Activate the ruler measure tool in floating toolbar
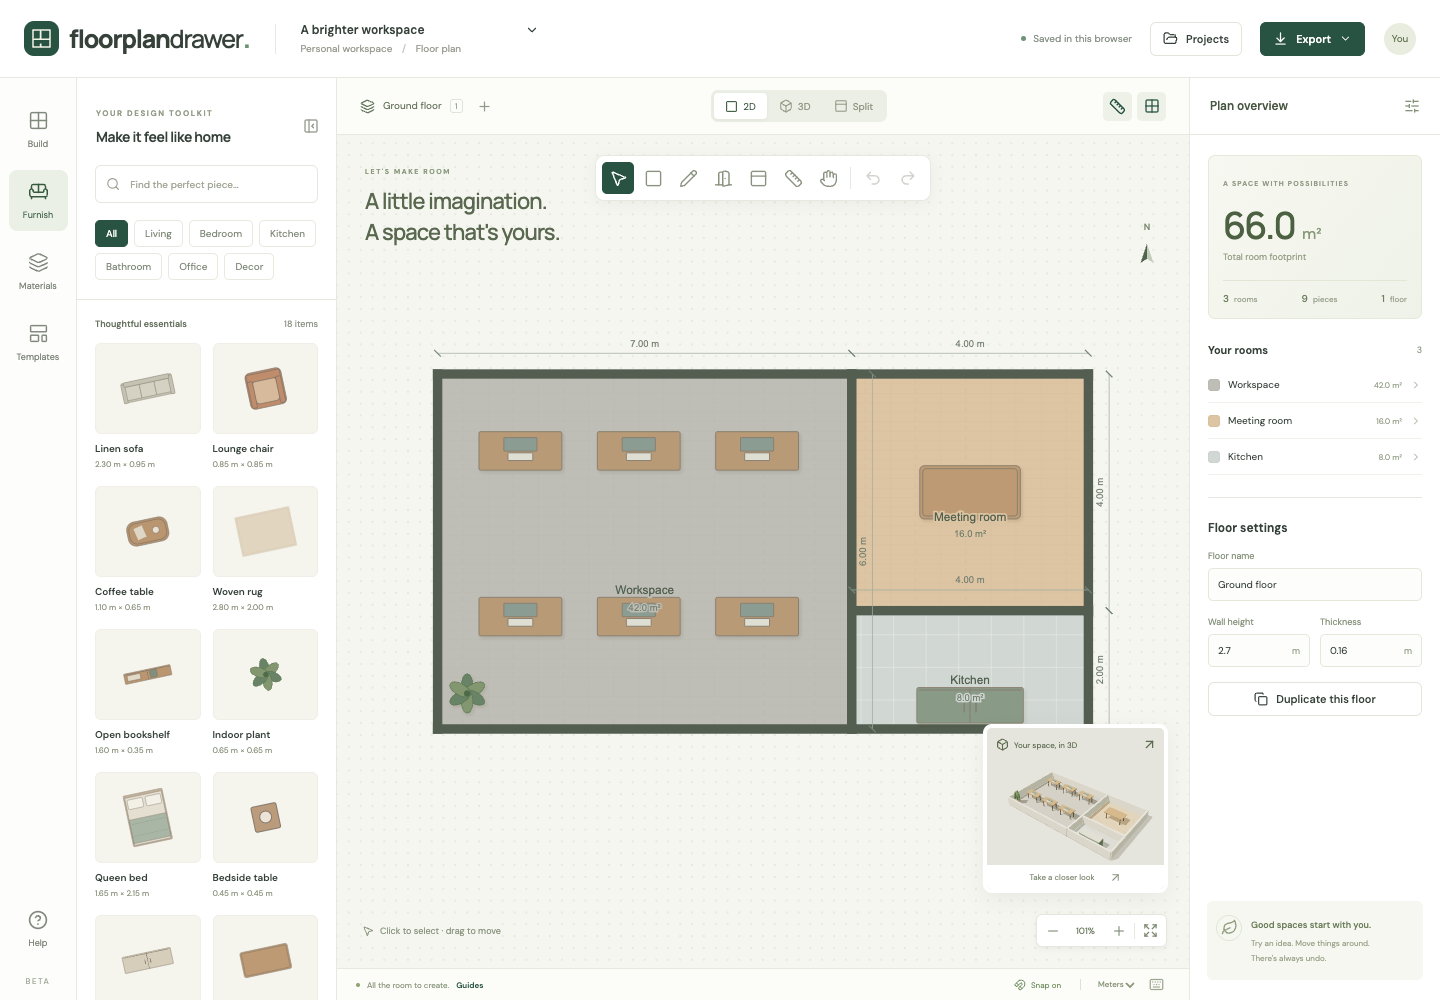 (x=794, y=178)
